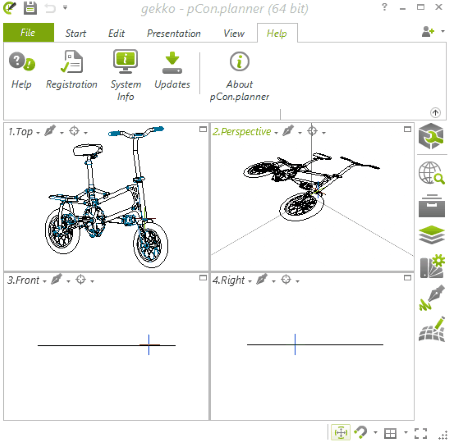
Task: Select the Help ribbon tab
Action: pyautogui.click(x=277, y=33)
